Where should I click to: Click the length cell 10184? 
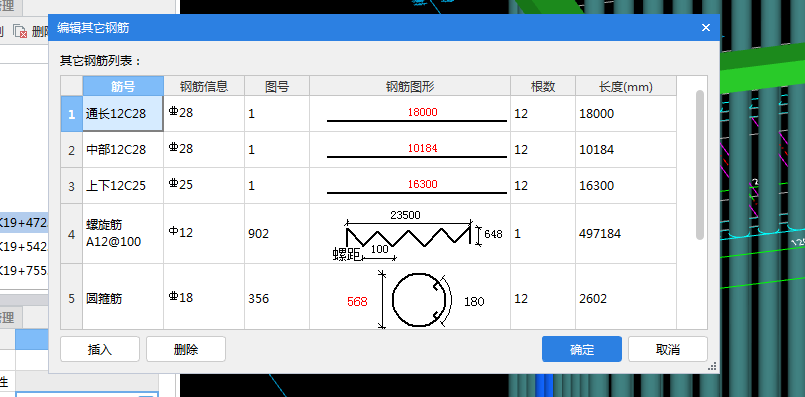pyautogui.click(x=626, y=149)
